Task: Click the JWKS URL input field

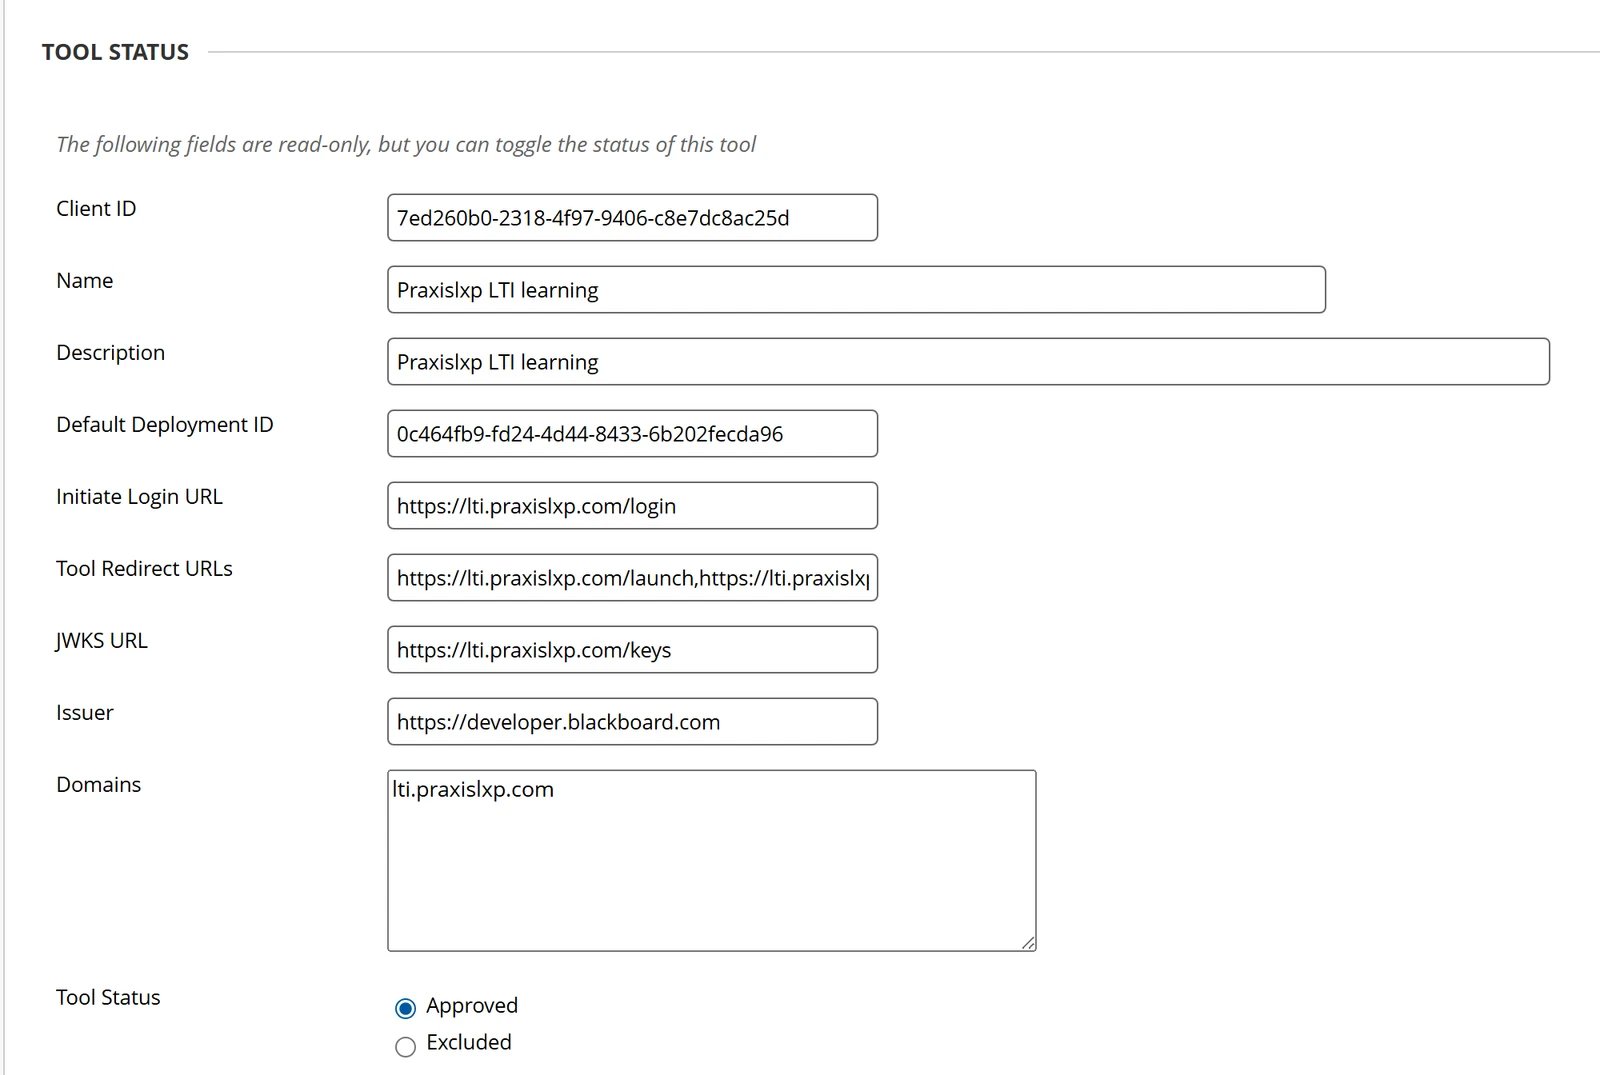Action: [x=632, y=649]
